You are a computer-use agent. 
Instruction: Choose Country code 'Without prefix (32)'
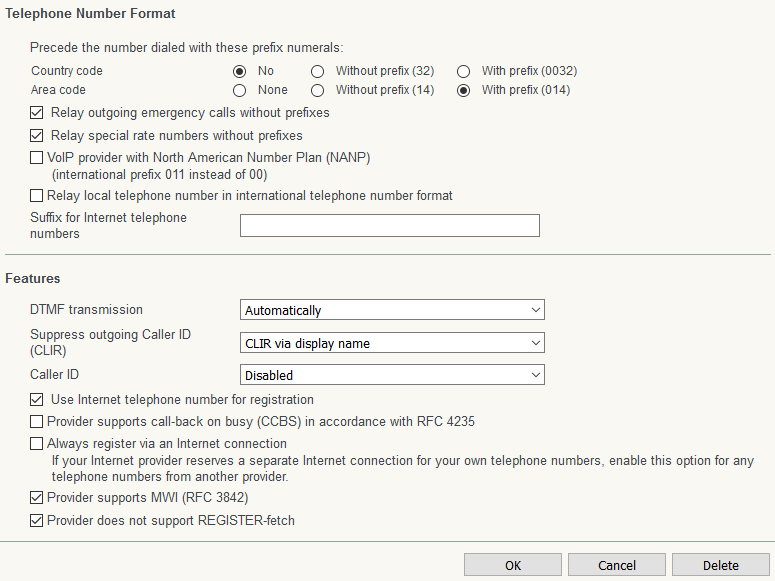pos(317,71)
